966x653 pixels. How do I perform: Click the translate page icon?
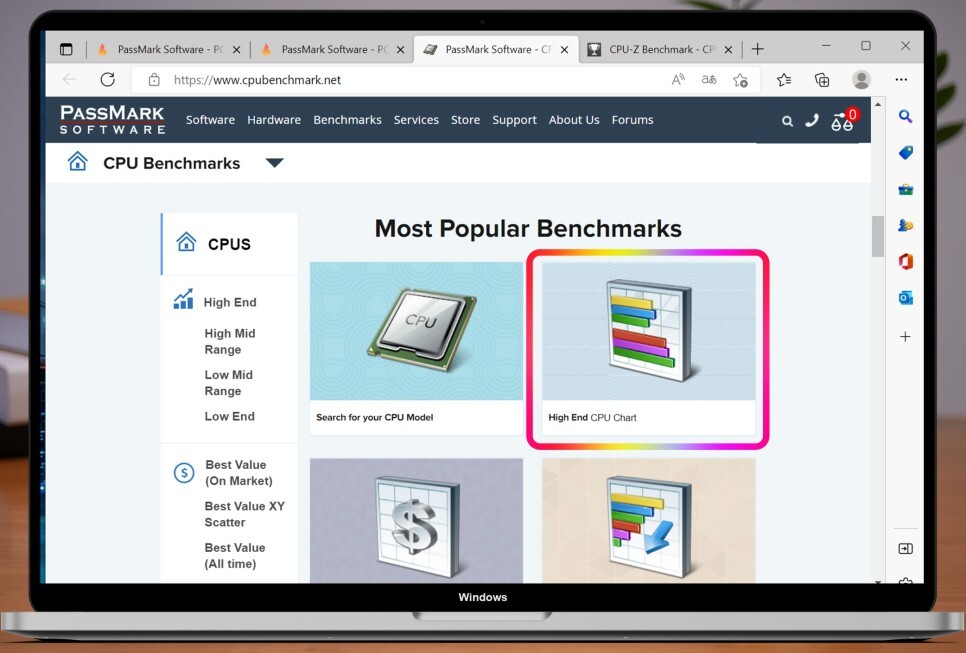pyautogui.click(x=709, y=79)
